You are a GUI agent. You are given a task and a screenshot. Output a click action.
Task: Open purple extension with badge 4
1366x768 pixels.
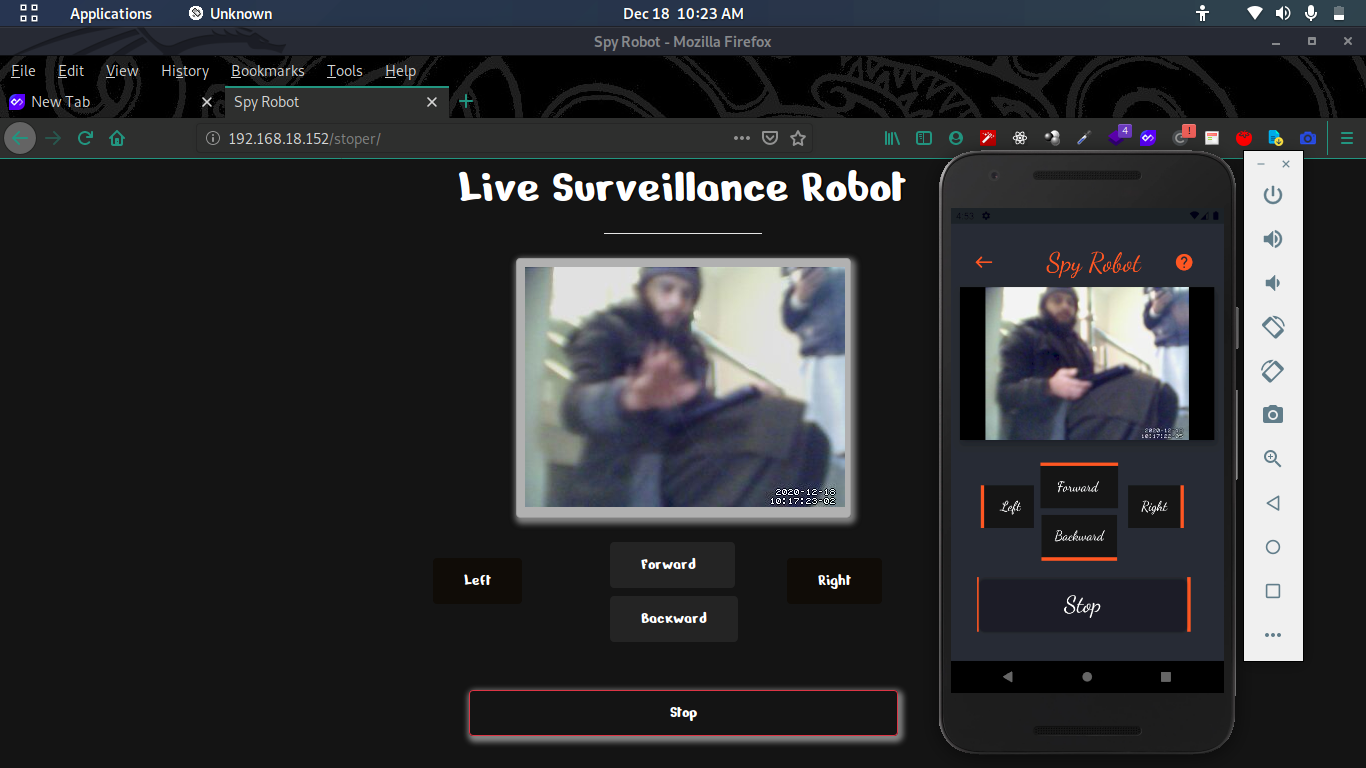1118,136
